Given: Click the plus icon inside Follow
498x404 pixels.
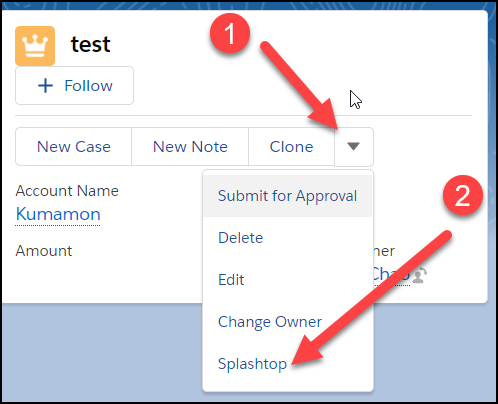Looking at the screenshot, I should (45, 86).
